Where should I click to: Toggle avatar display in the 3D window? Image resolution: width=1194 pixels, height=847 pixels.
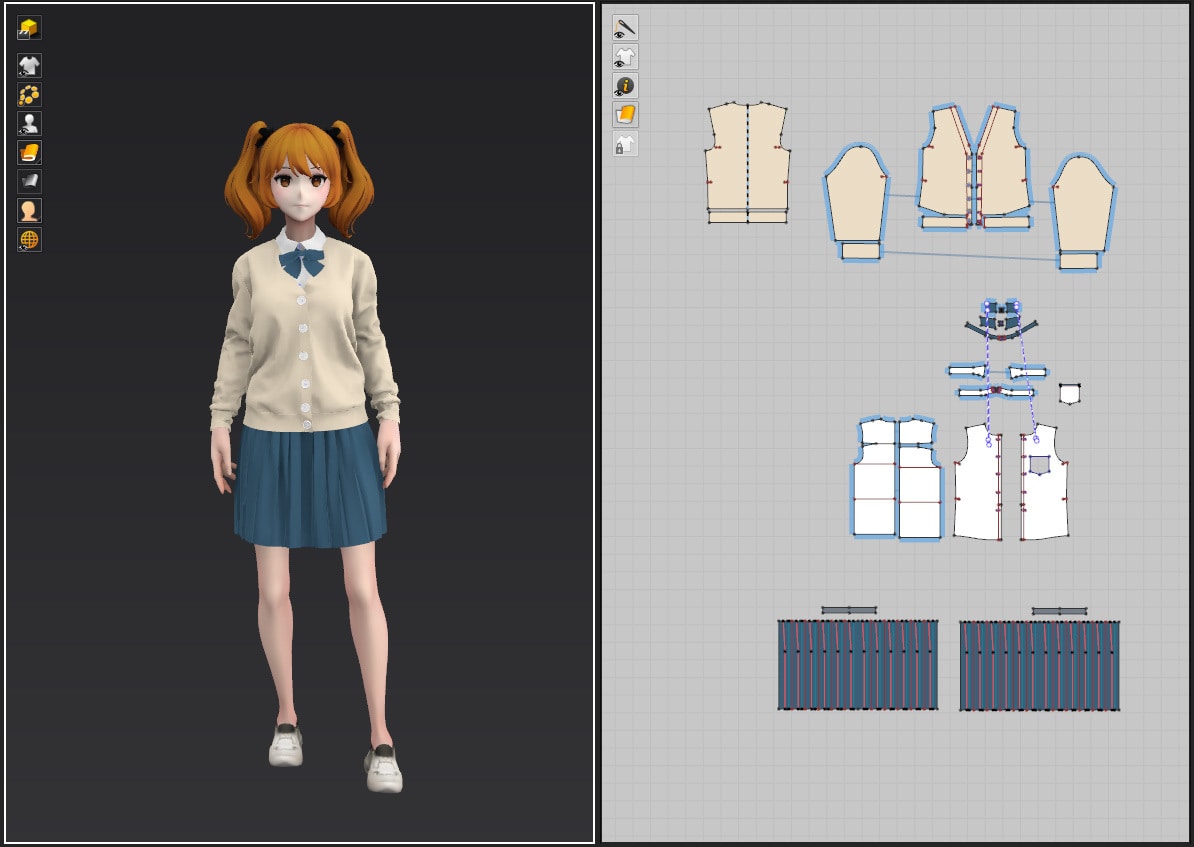[x=29, y=123]
